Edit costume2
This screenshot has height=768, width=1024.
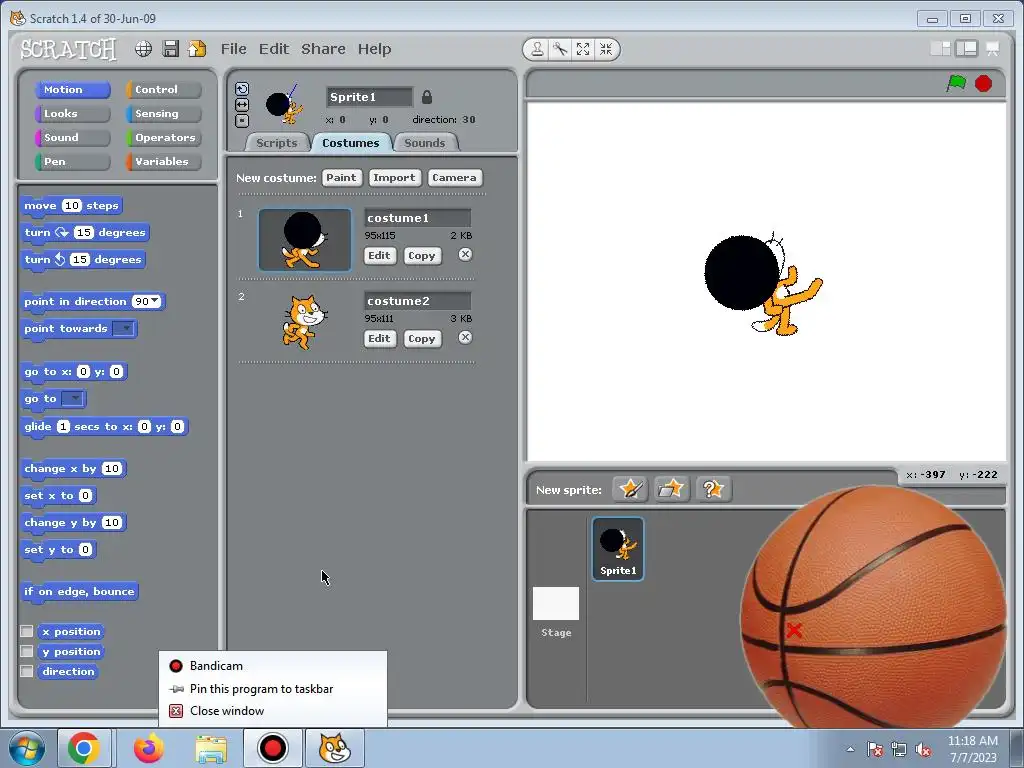pos(379,338)
